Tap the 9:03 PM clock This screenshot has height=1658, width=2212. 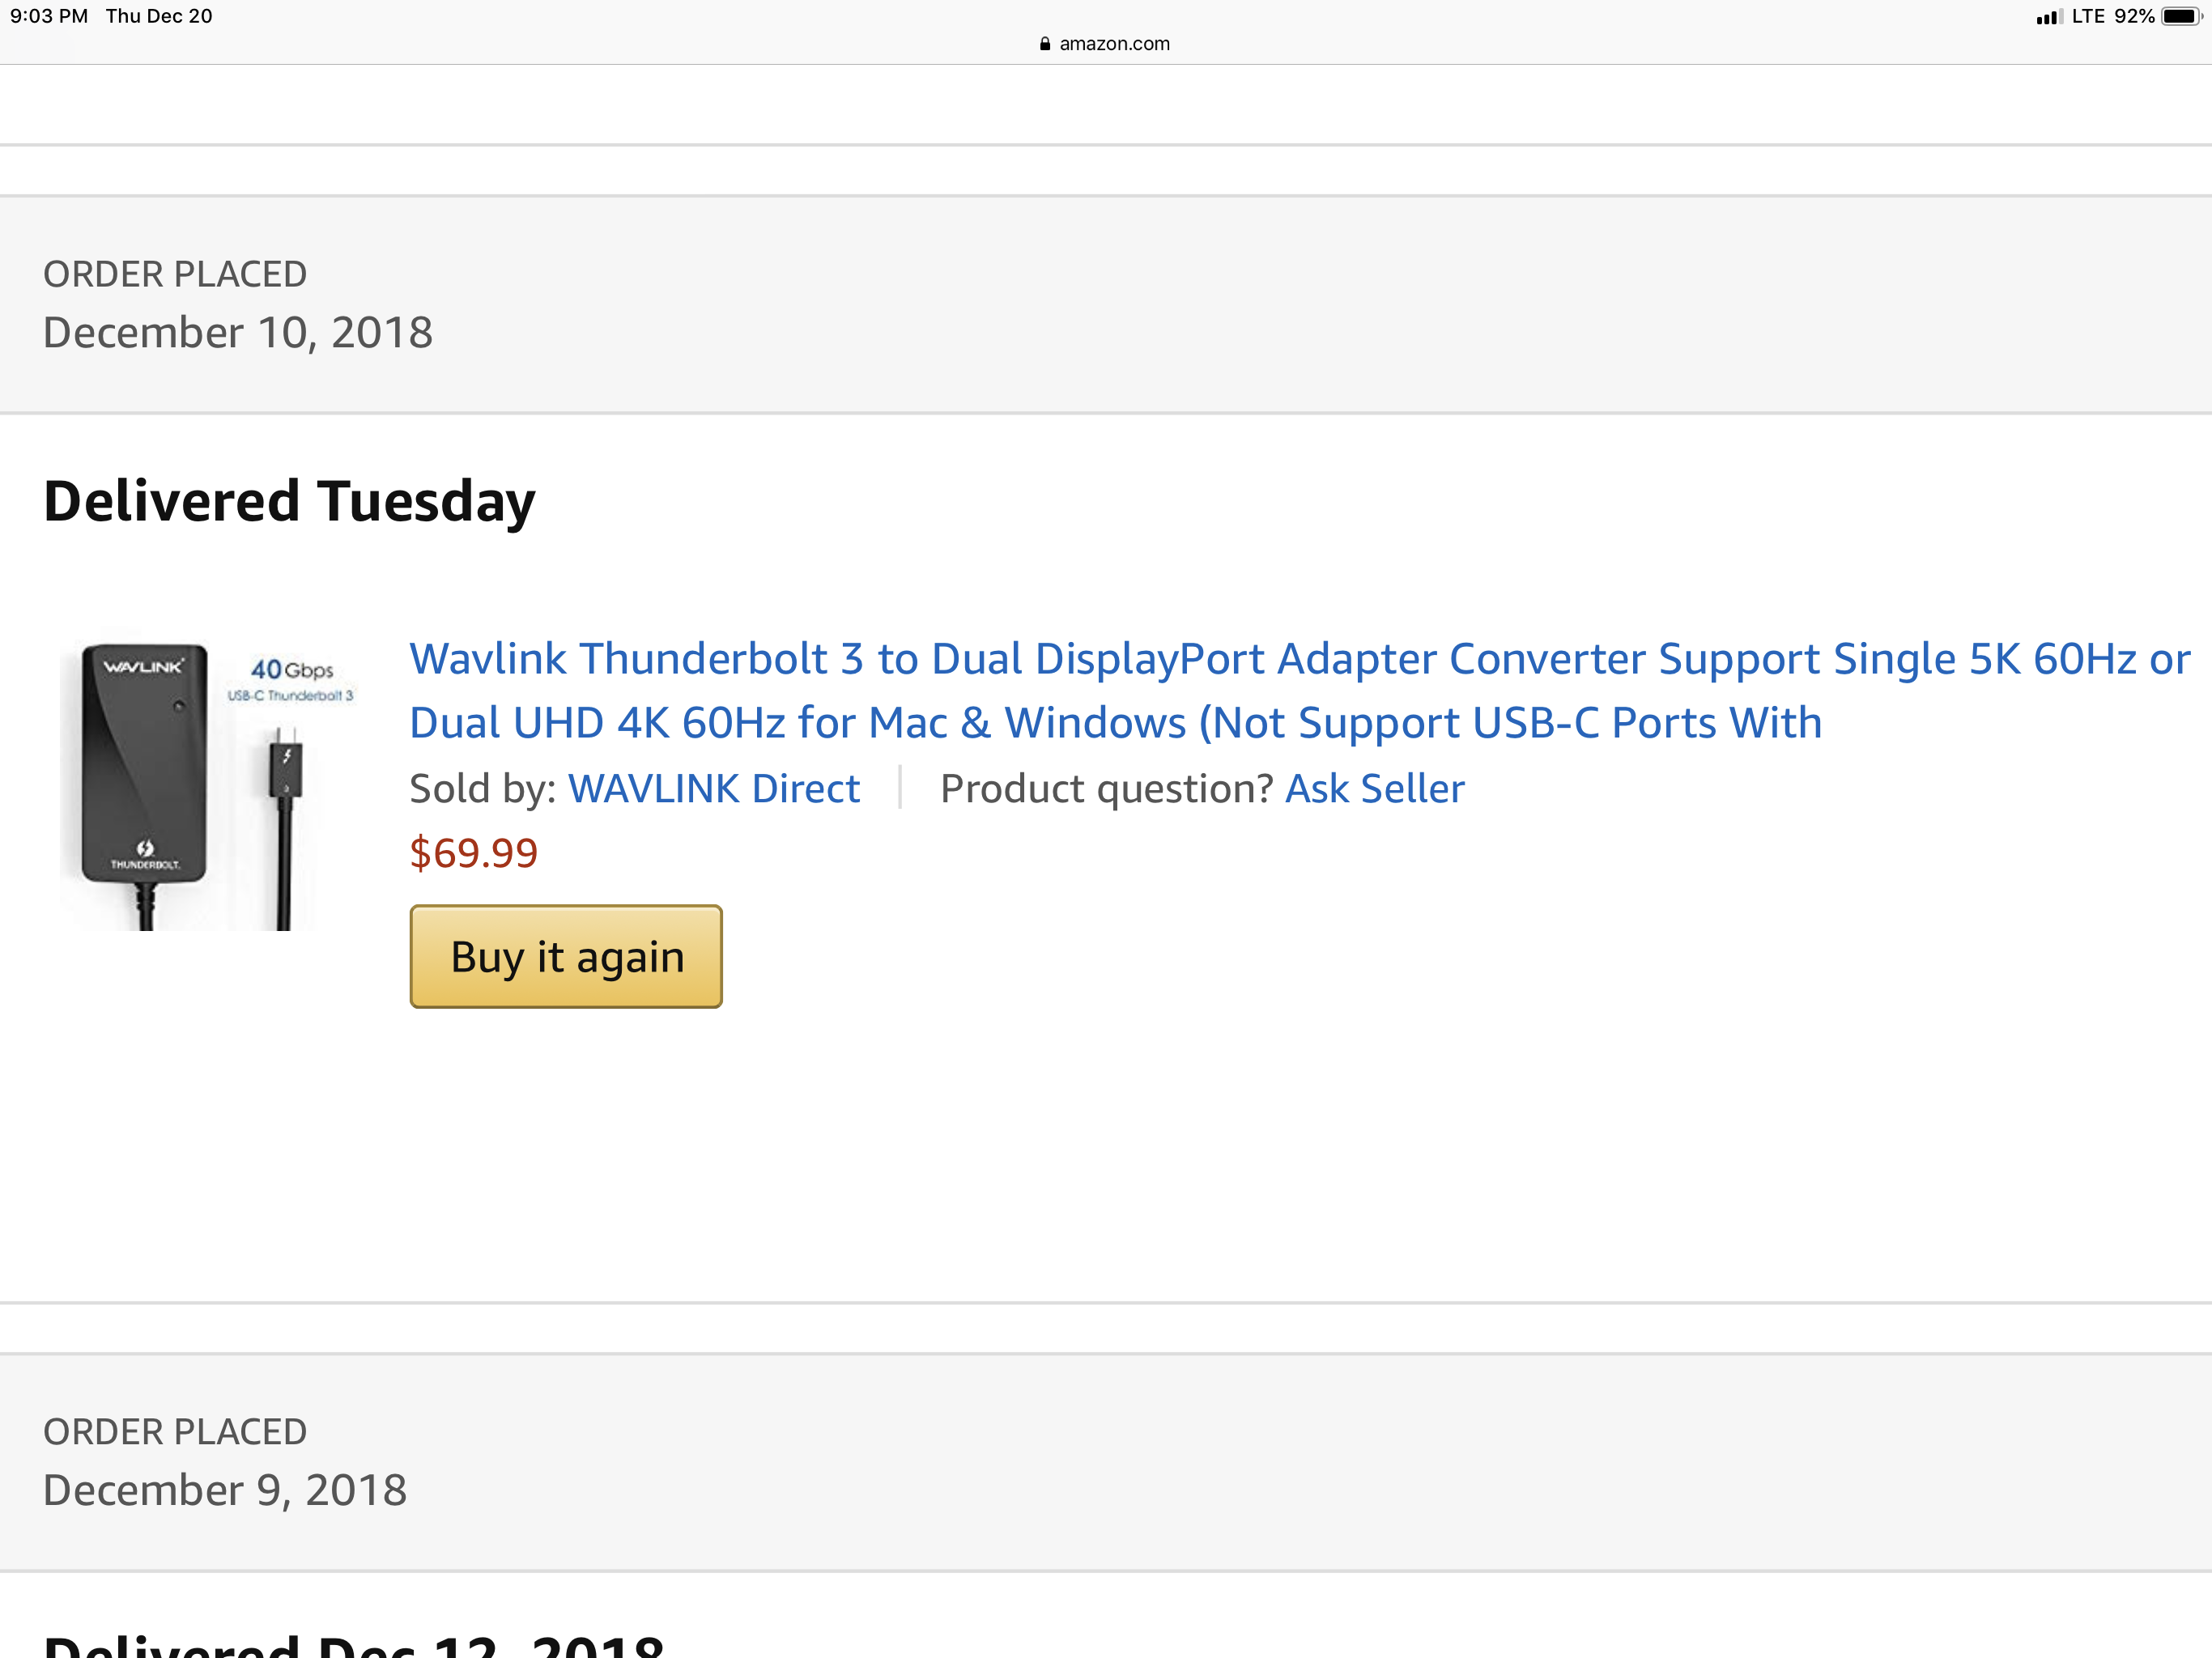click(x=49, y=17)
